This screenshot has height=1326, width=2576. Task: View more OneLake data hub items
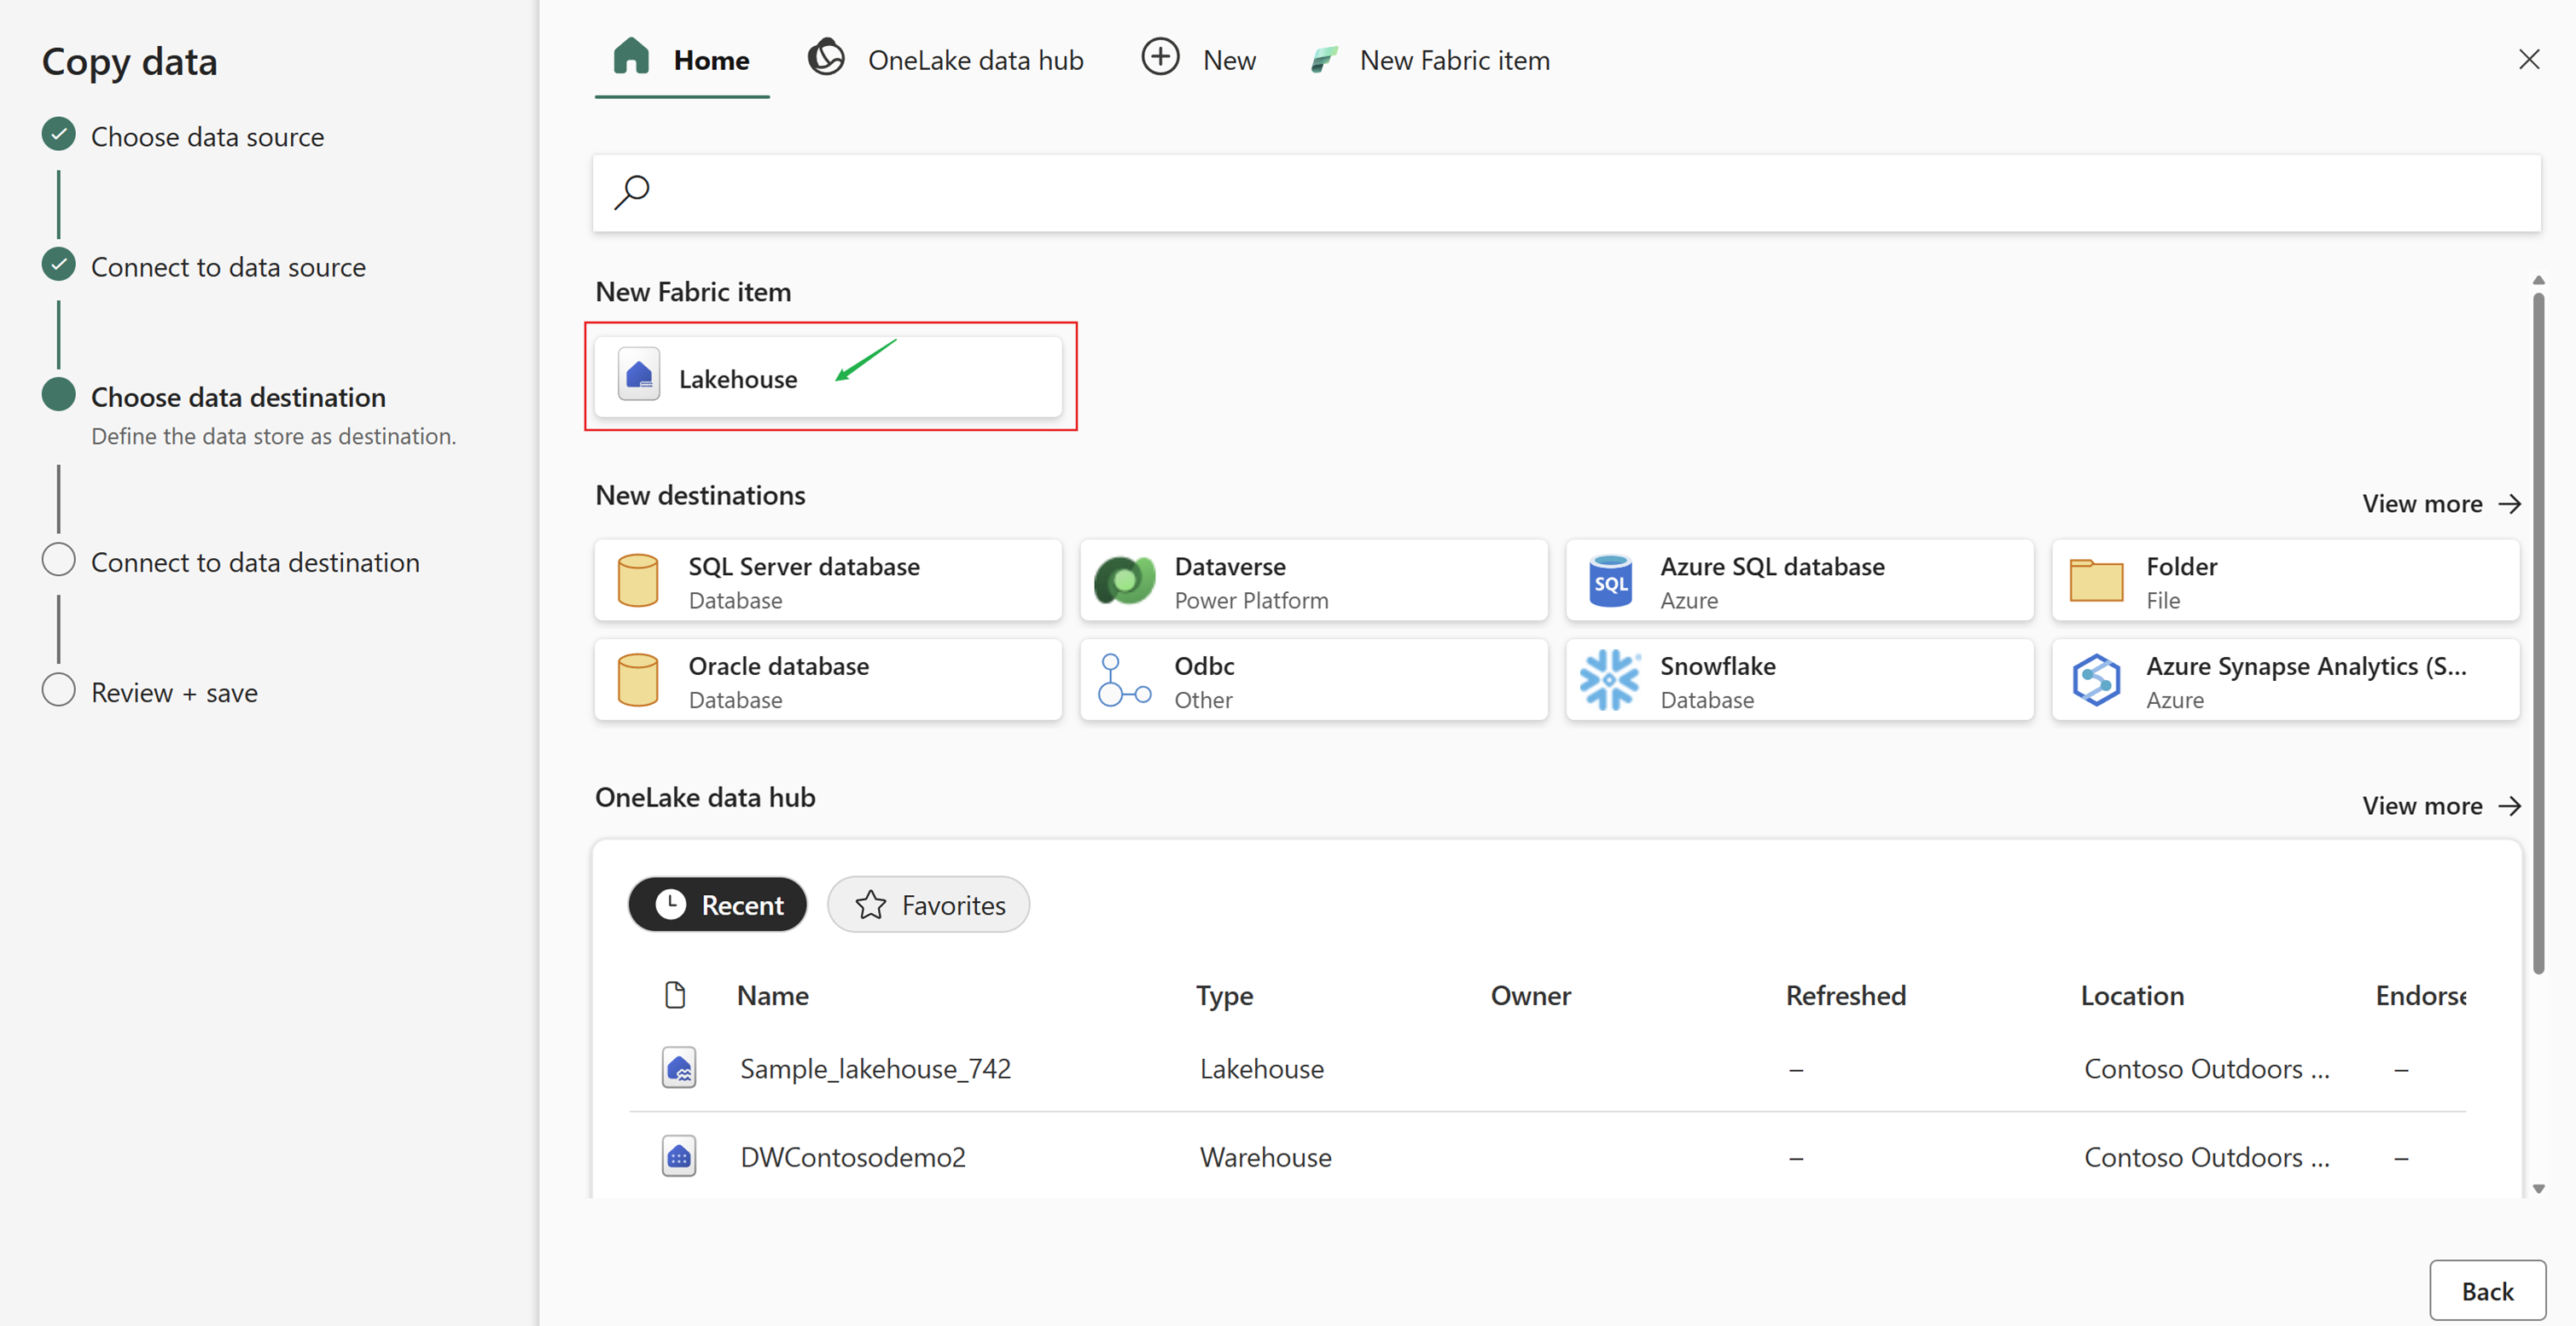pos(2441,806)
